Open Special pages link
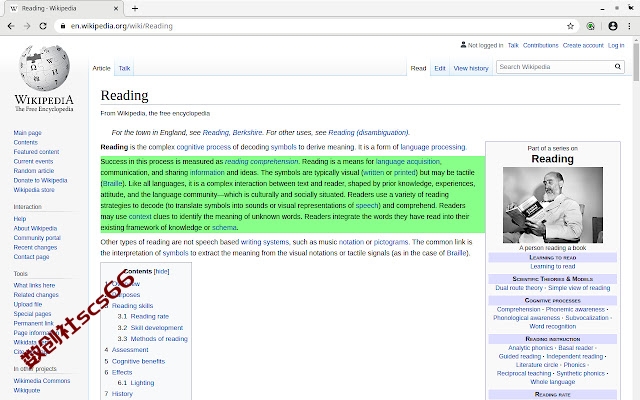 pos(32,314)
